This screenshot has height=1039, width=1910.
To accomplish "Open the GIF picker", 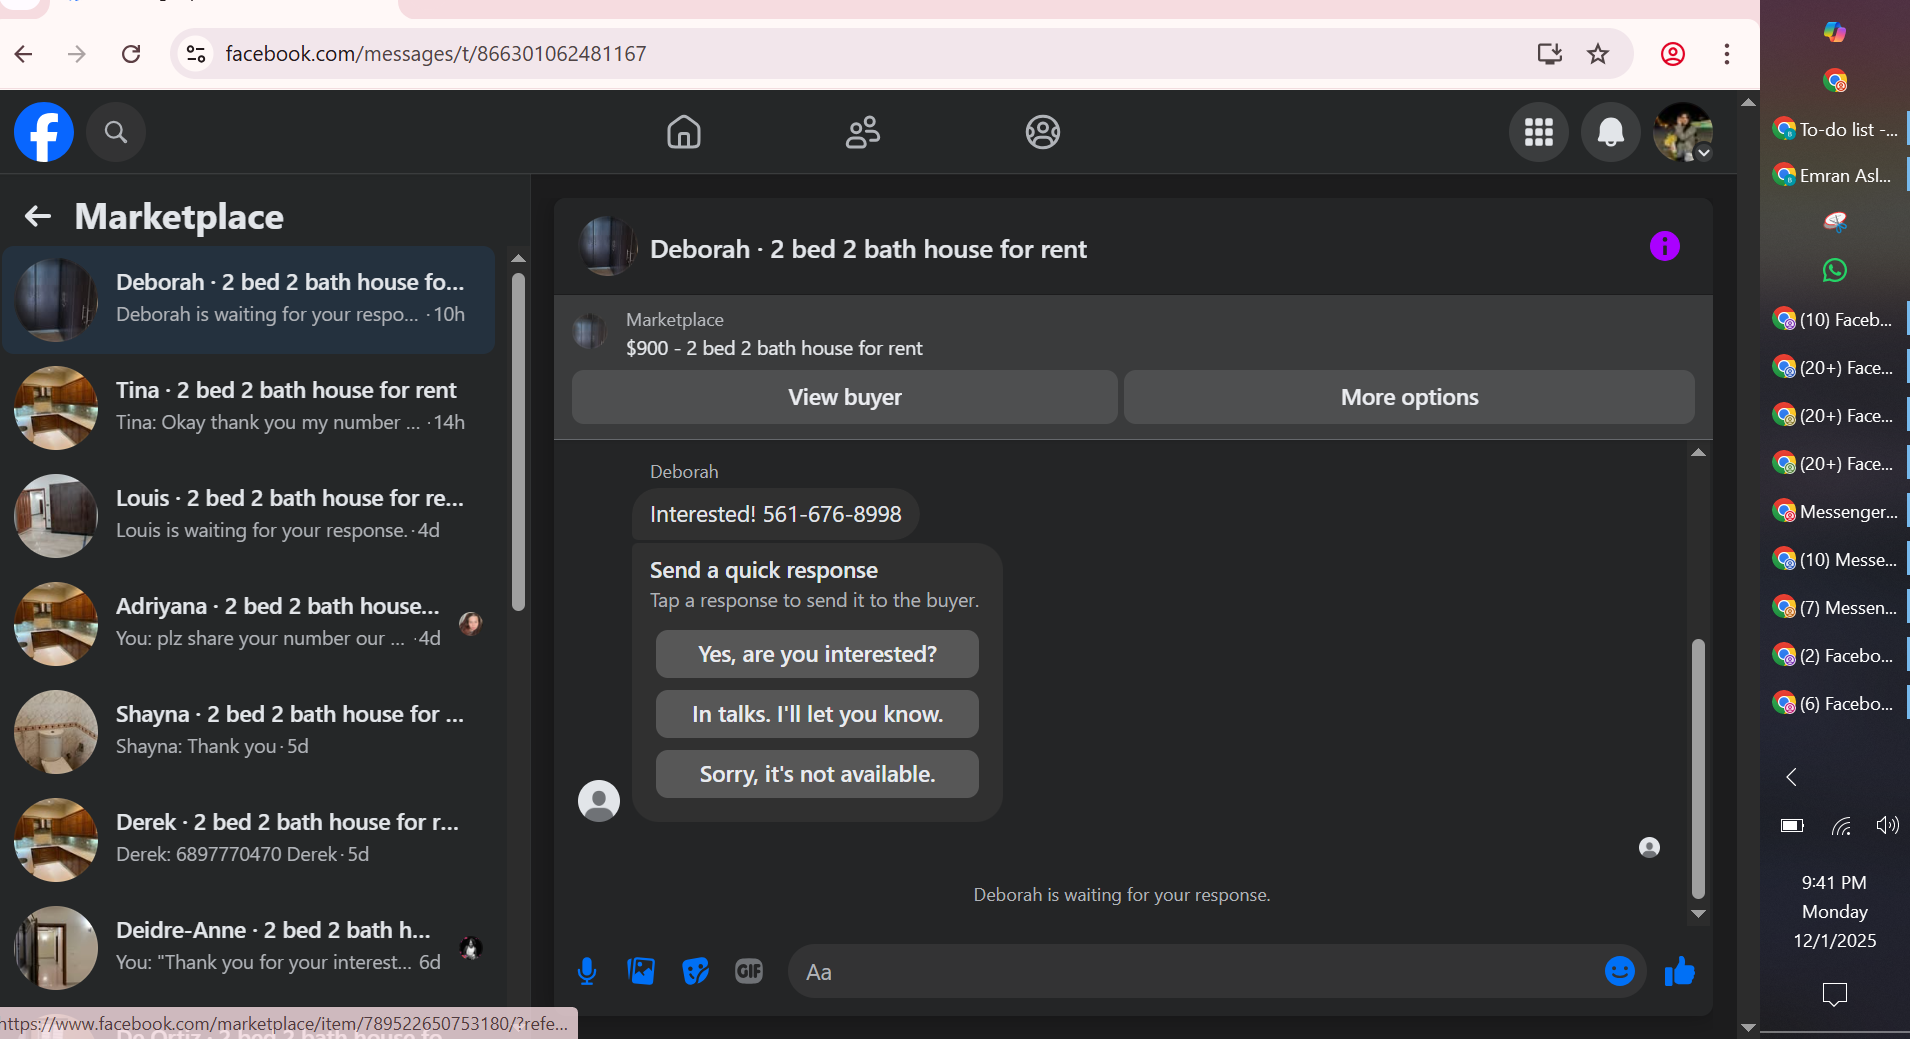I will point(749,971).
